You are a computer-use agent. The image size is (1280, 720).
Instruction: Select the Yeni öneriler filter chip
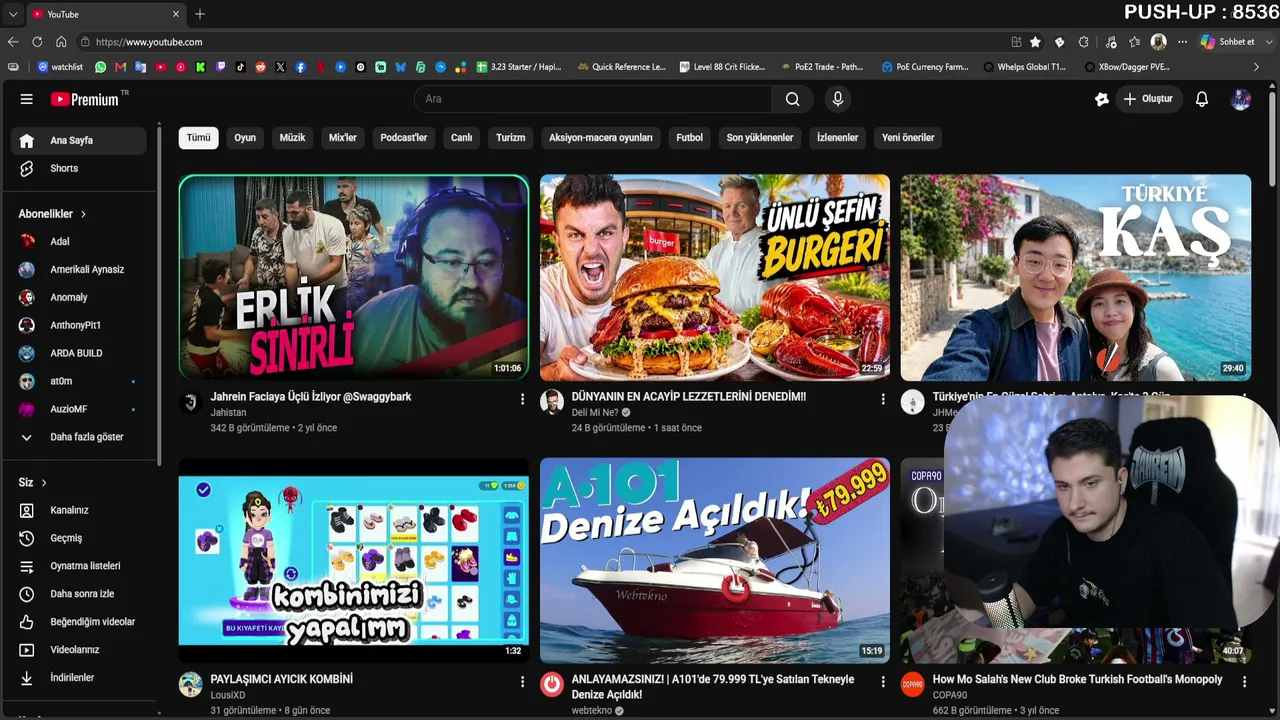[x=908, y=138]
